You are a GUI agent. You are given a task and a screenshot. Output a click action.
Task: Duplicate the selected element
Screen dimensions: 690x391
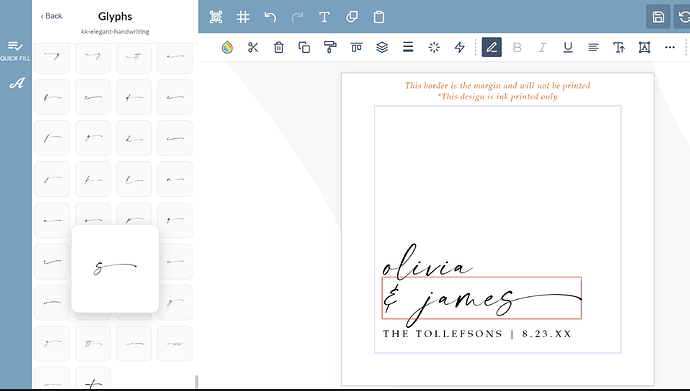(304, 47)
